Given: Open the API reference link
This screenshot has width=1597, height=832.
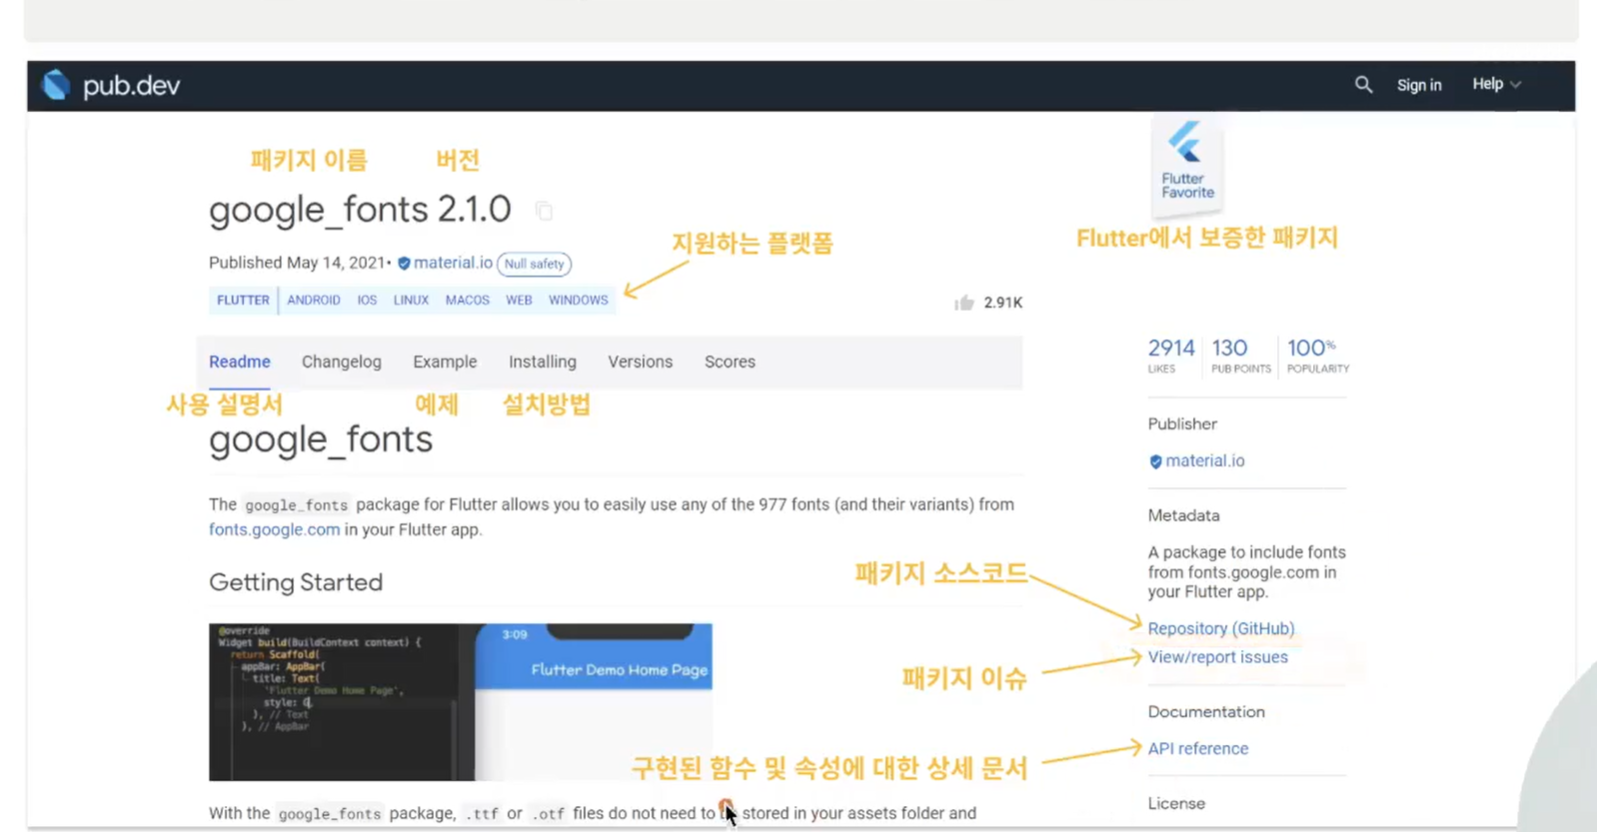Looking at the screenshot, I should 1198,749.
